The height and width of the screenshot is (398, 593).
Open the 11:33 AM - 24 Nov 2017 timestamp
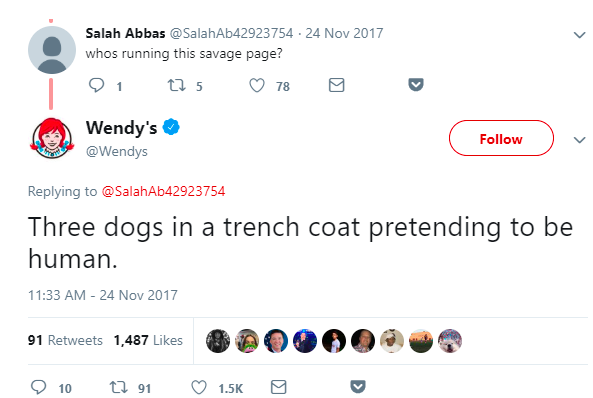[102, 295]
